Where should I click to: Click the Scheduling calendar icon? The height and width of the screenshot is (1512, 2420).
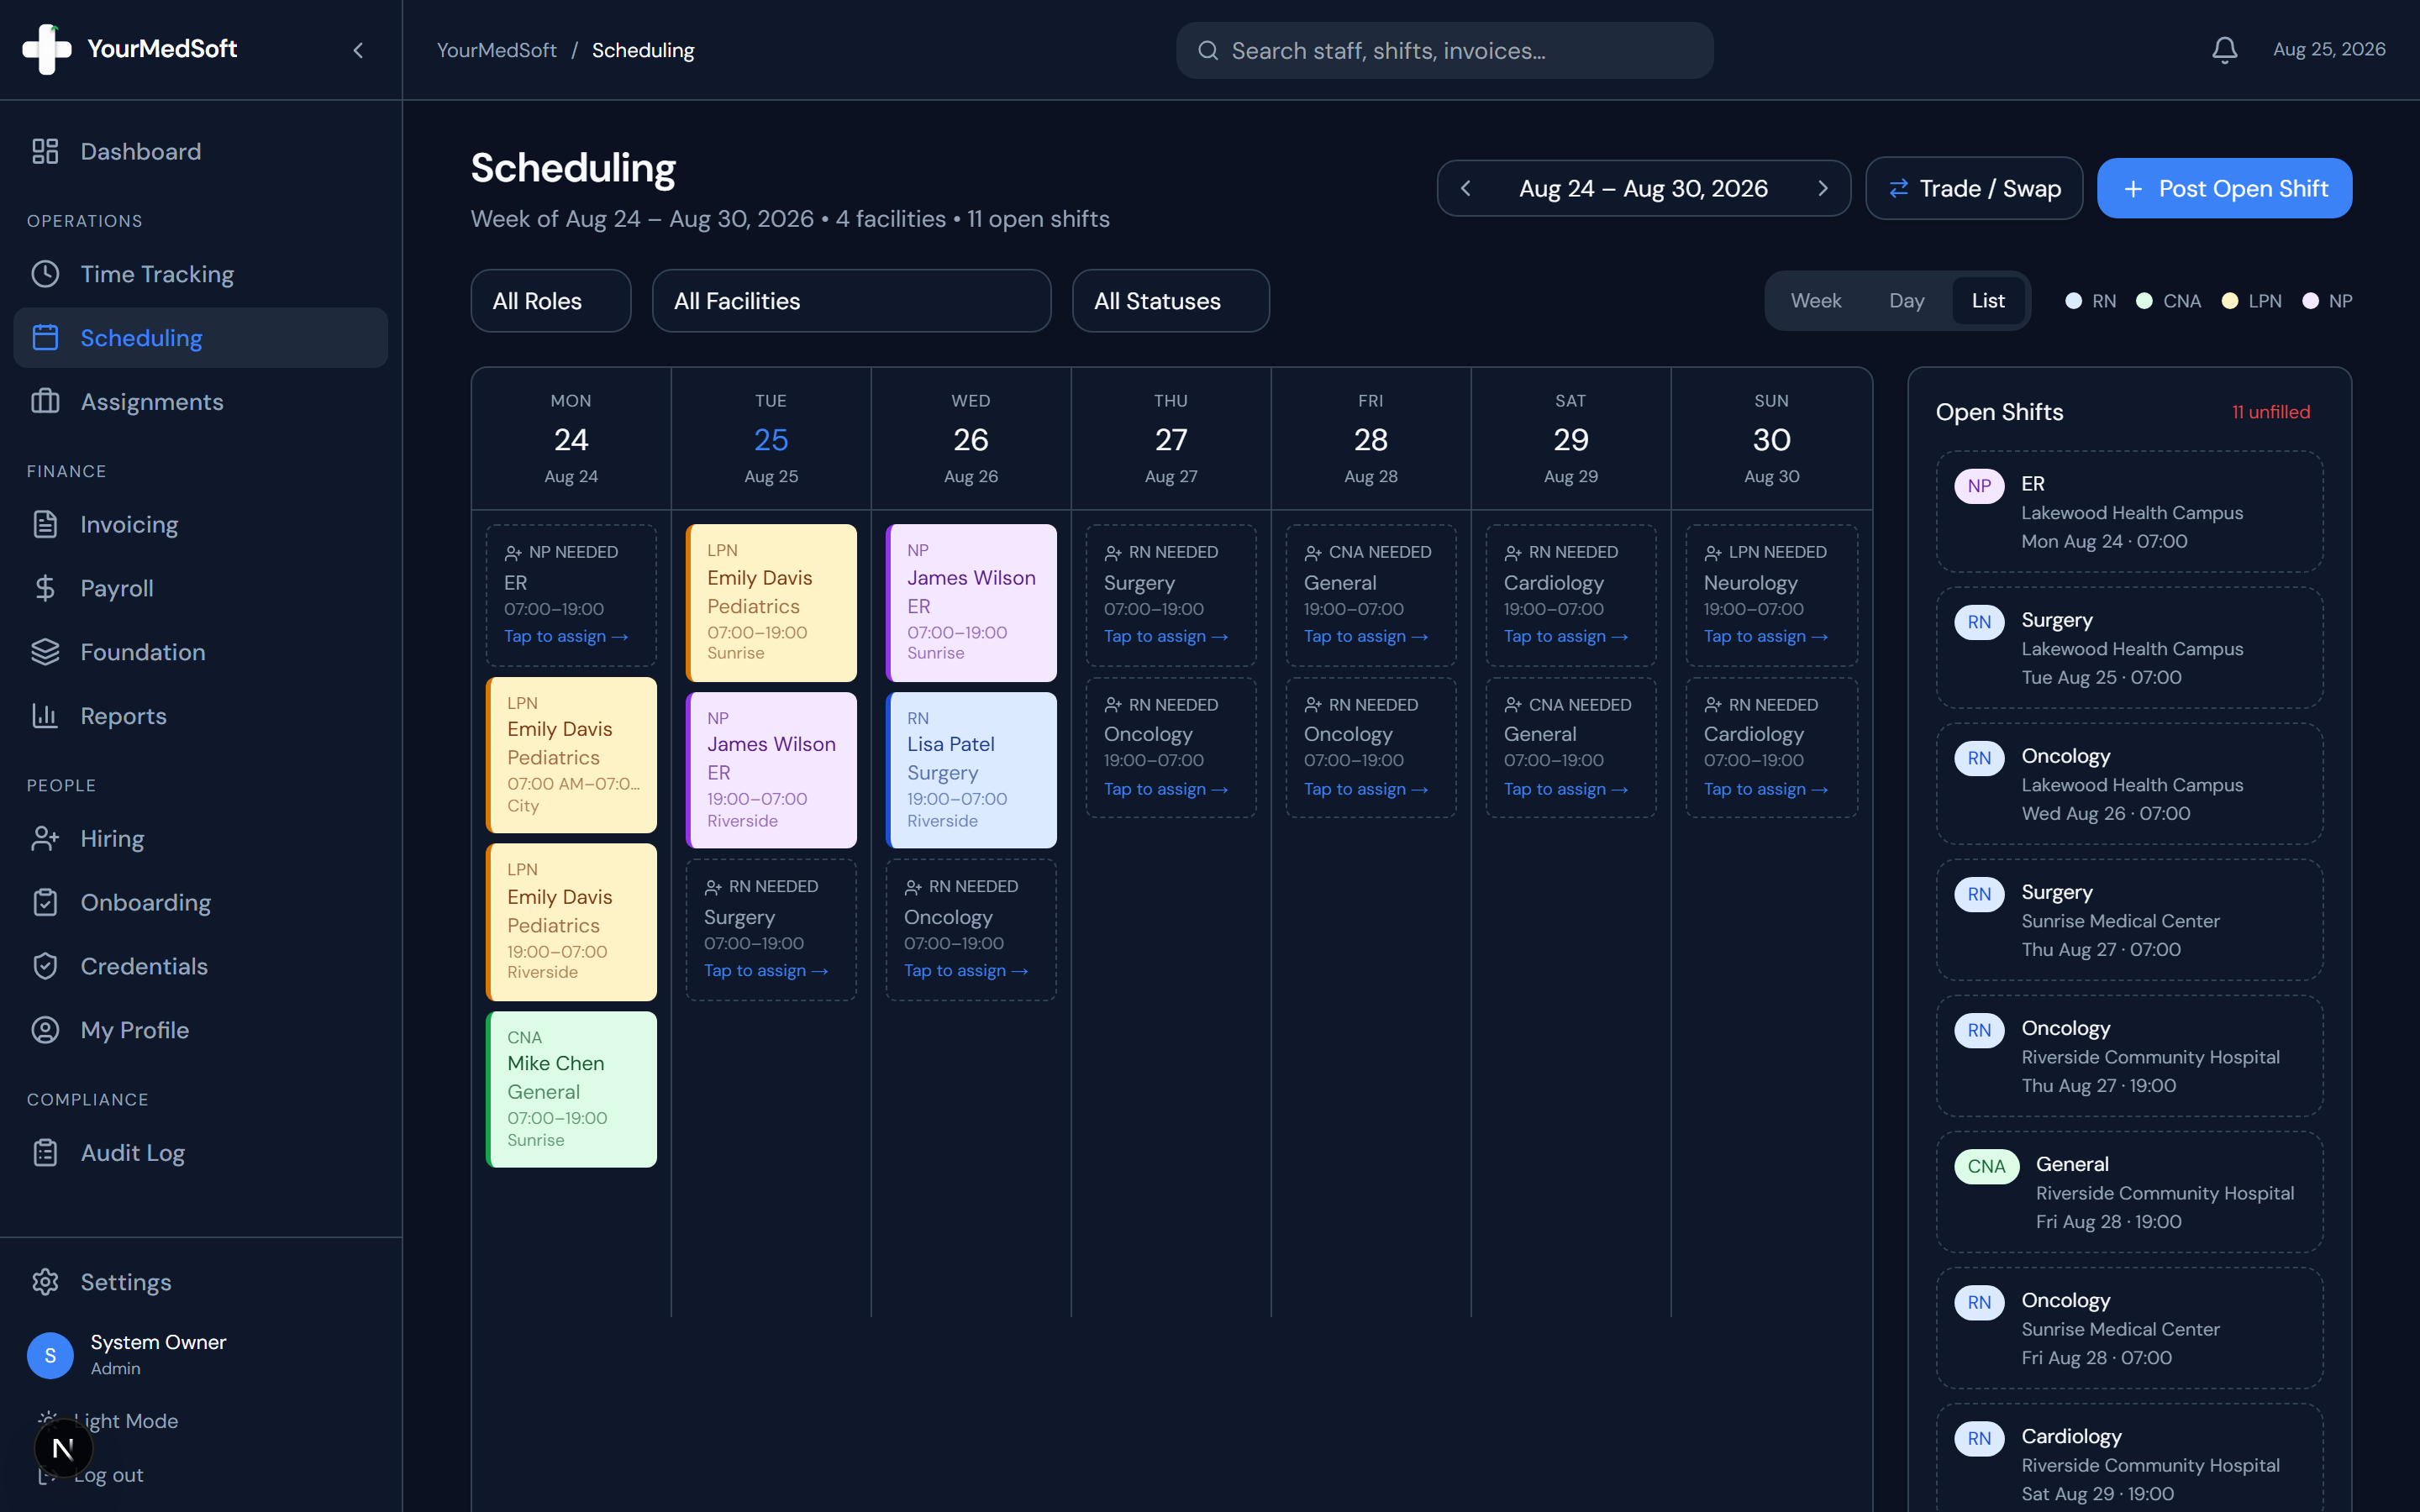click(x=45, y=338)
